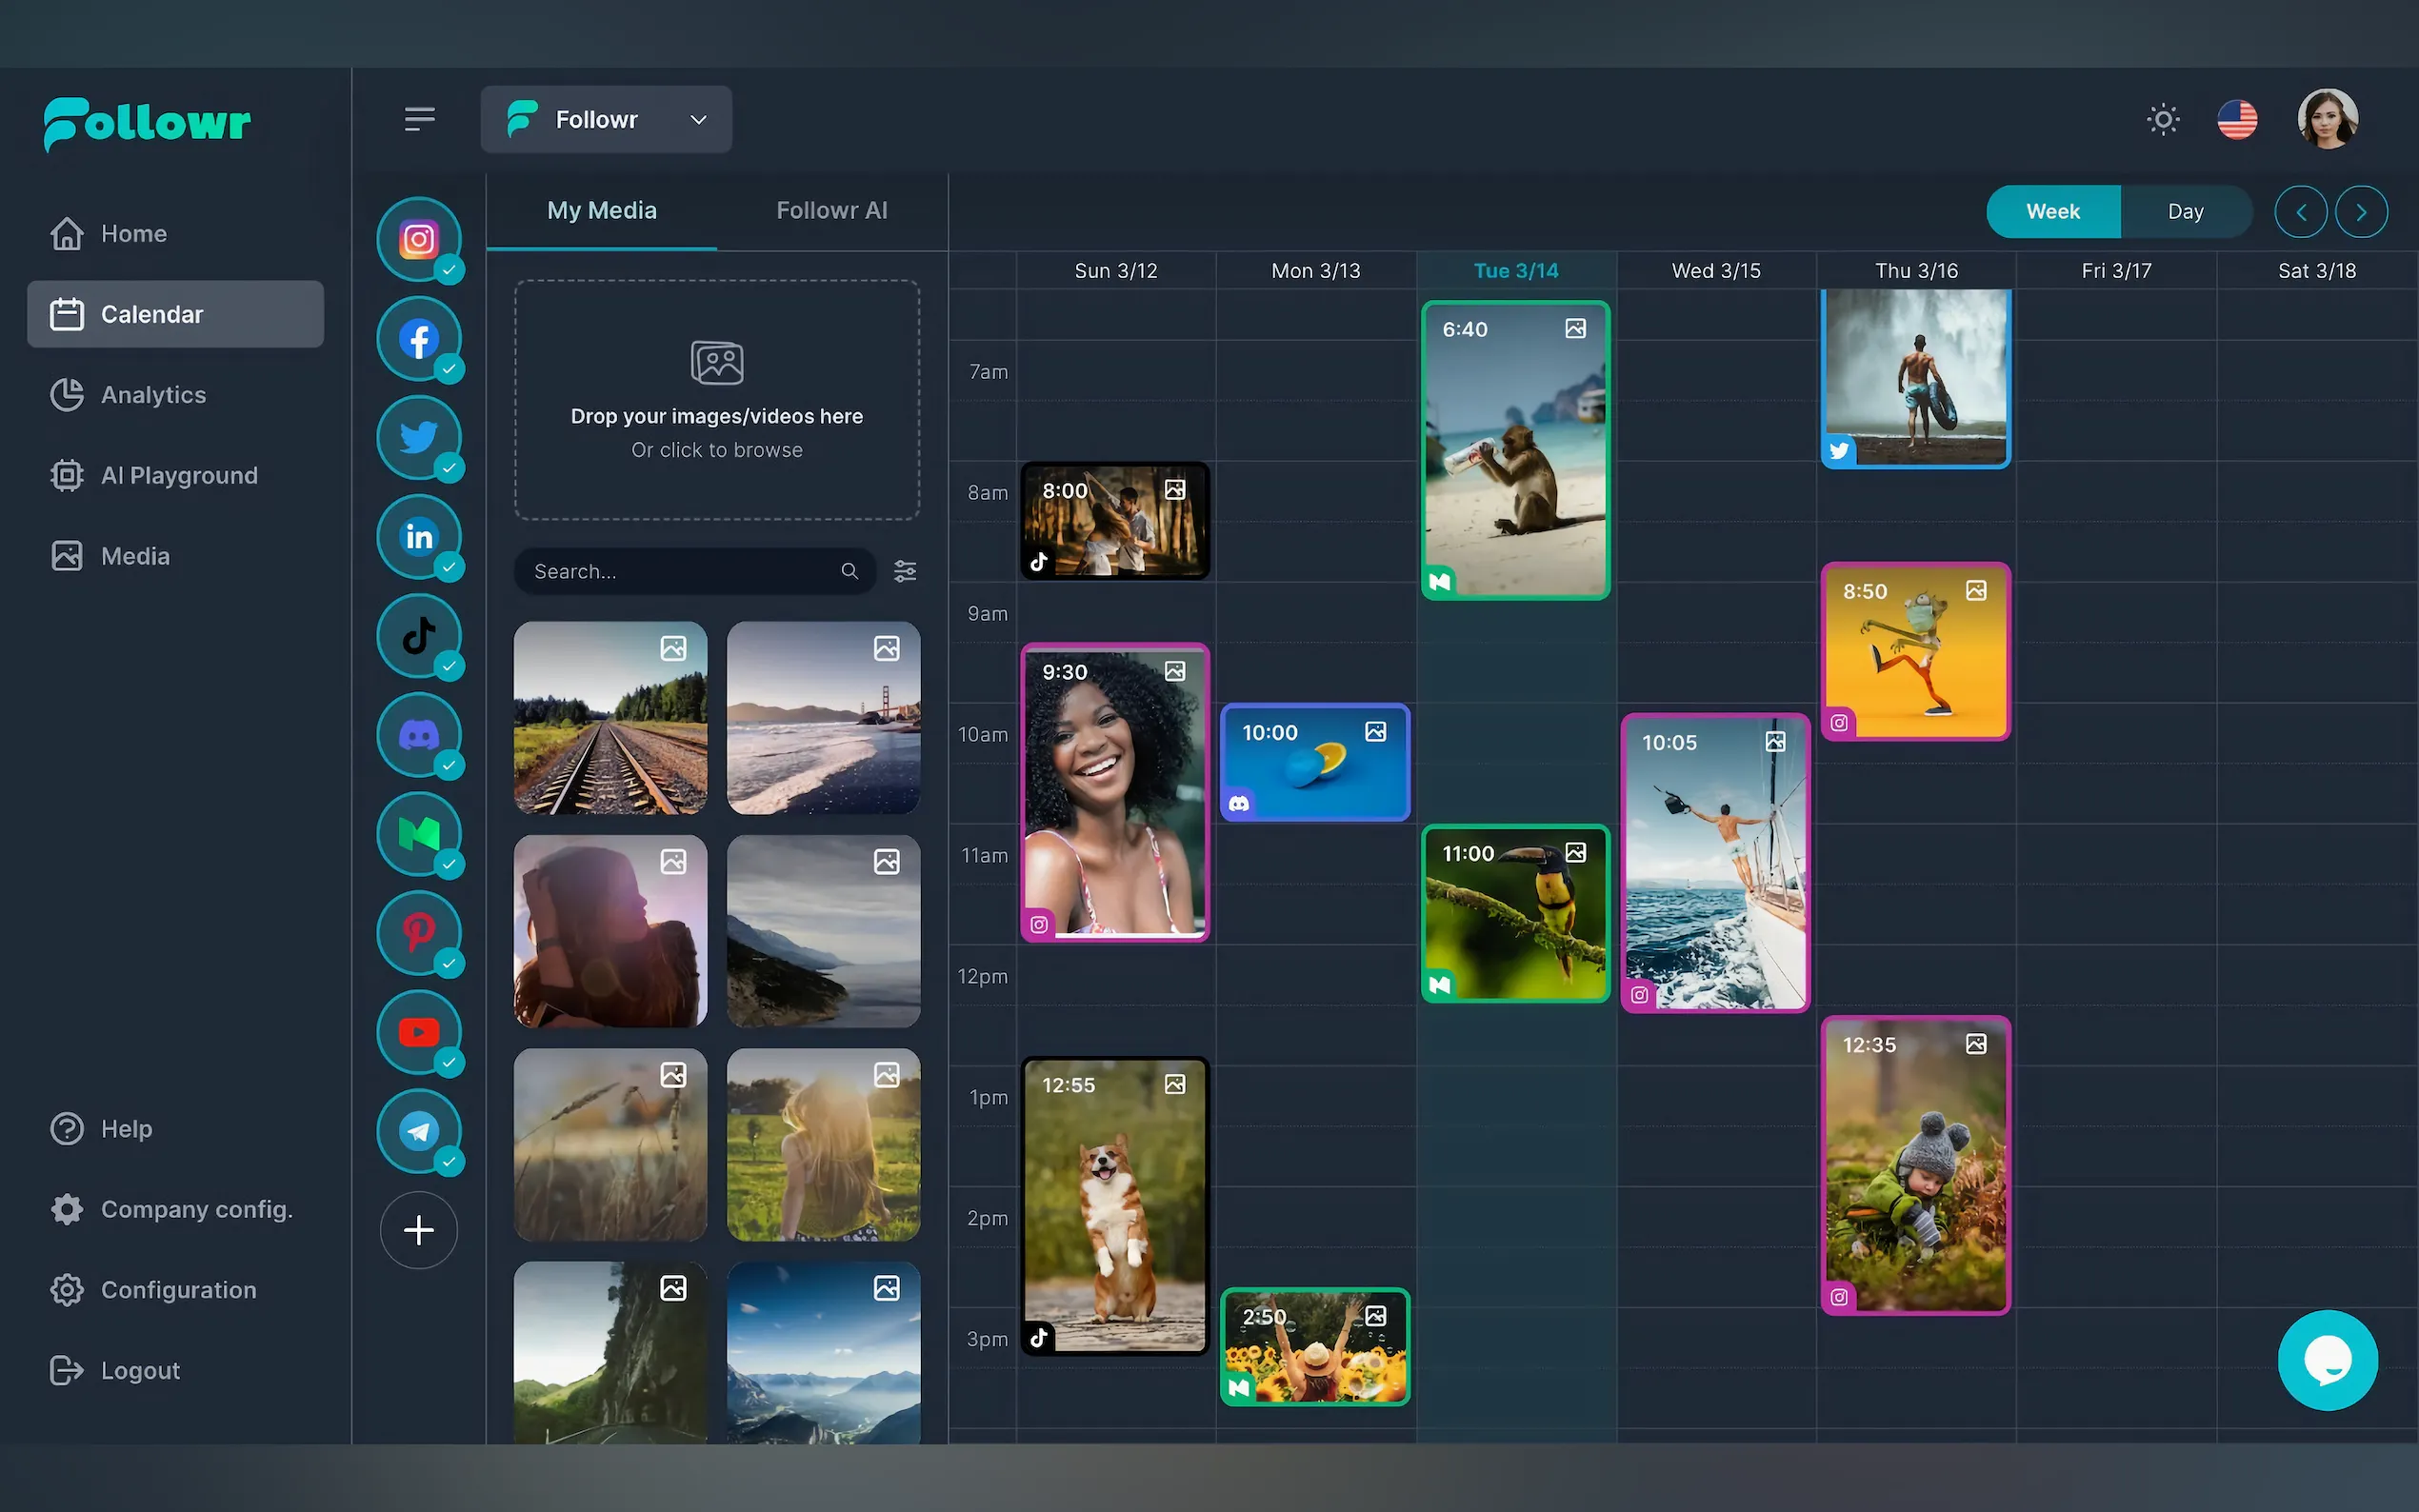2419x1512 pixels.
Task: Collapse sidebar with hamburger menu icon
Action: 419,119
